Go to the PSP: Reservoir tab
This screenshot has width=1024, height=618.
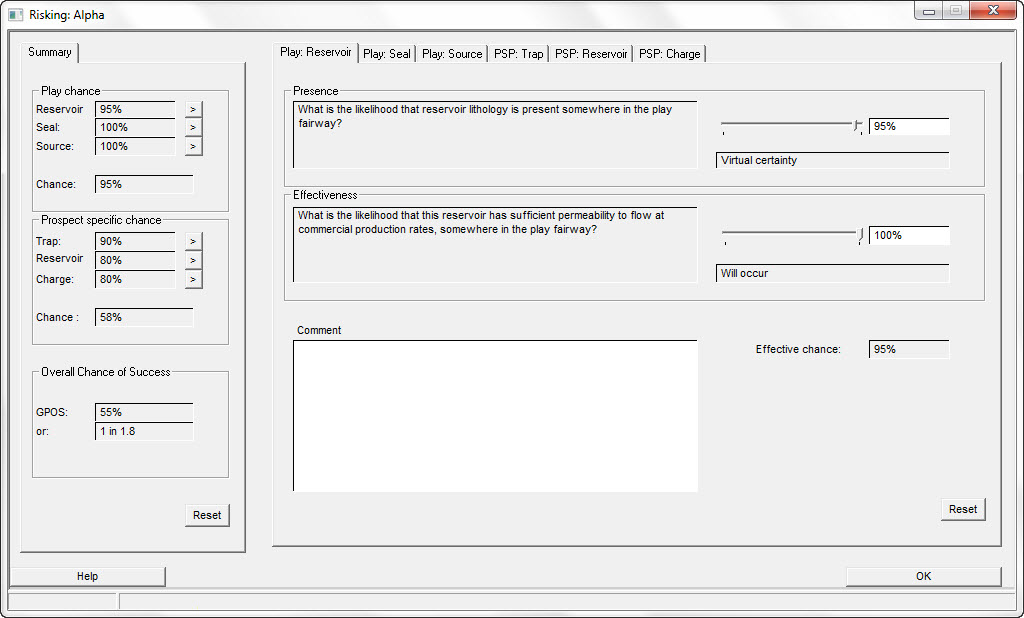tap(591, 54)
